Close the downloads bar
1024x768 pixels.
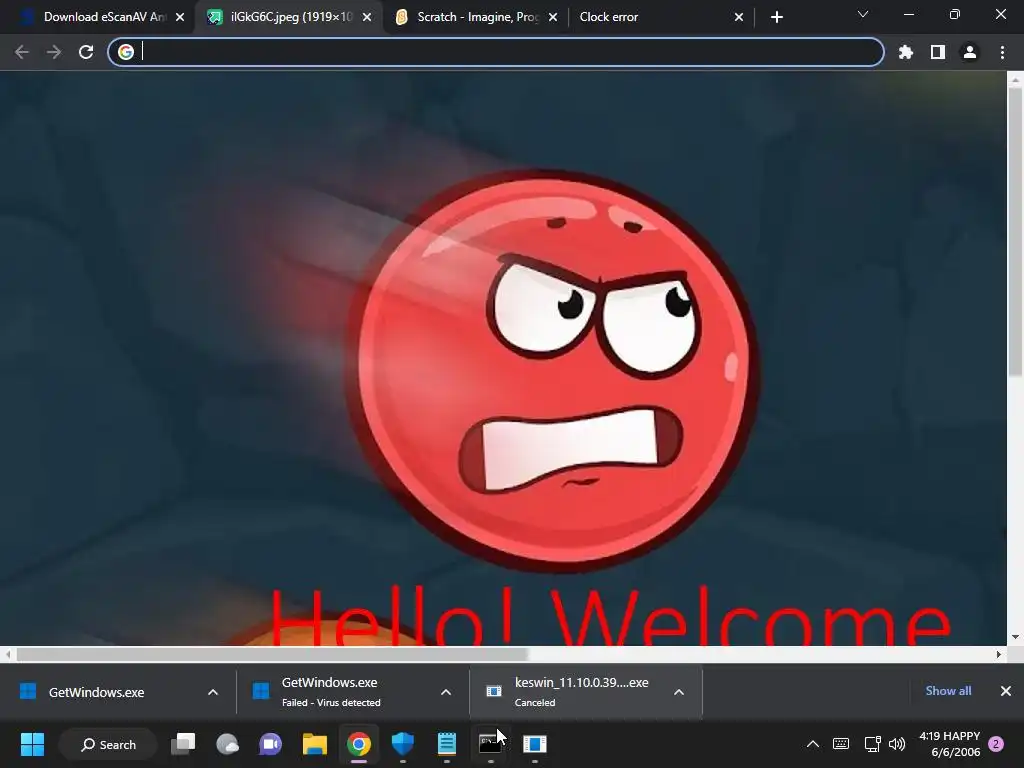tap(1006, 691)
